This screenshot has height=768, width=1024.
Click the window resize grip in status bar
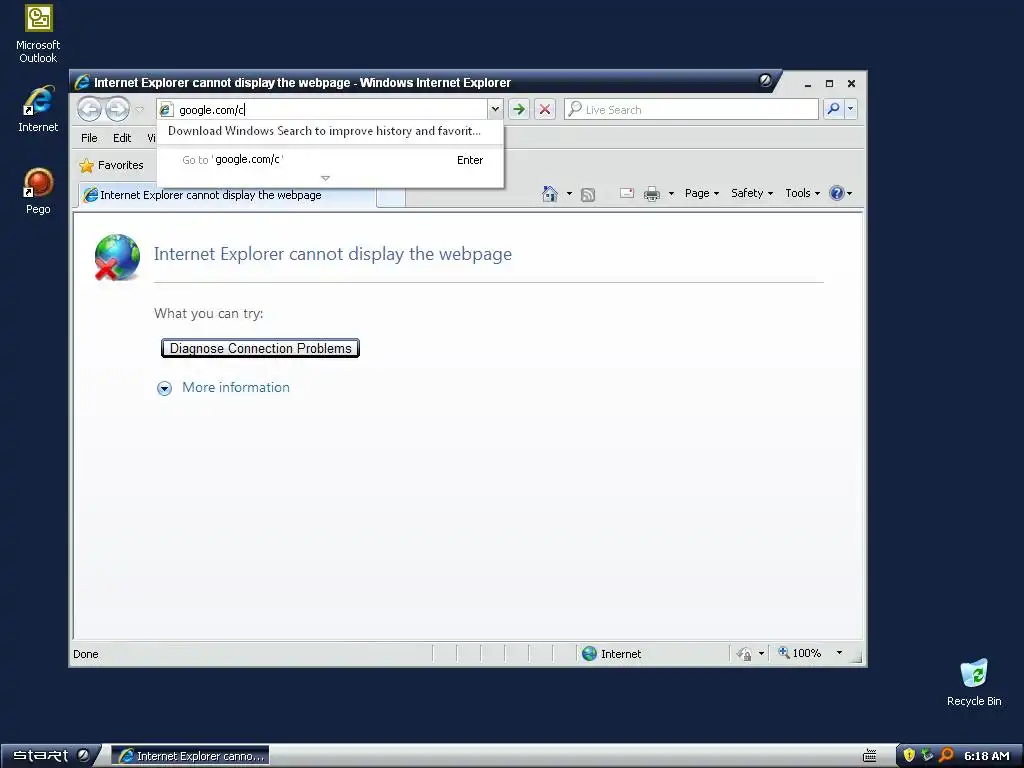pyautogui.click(x=856, y=658)
